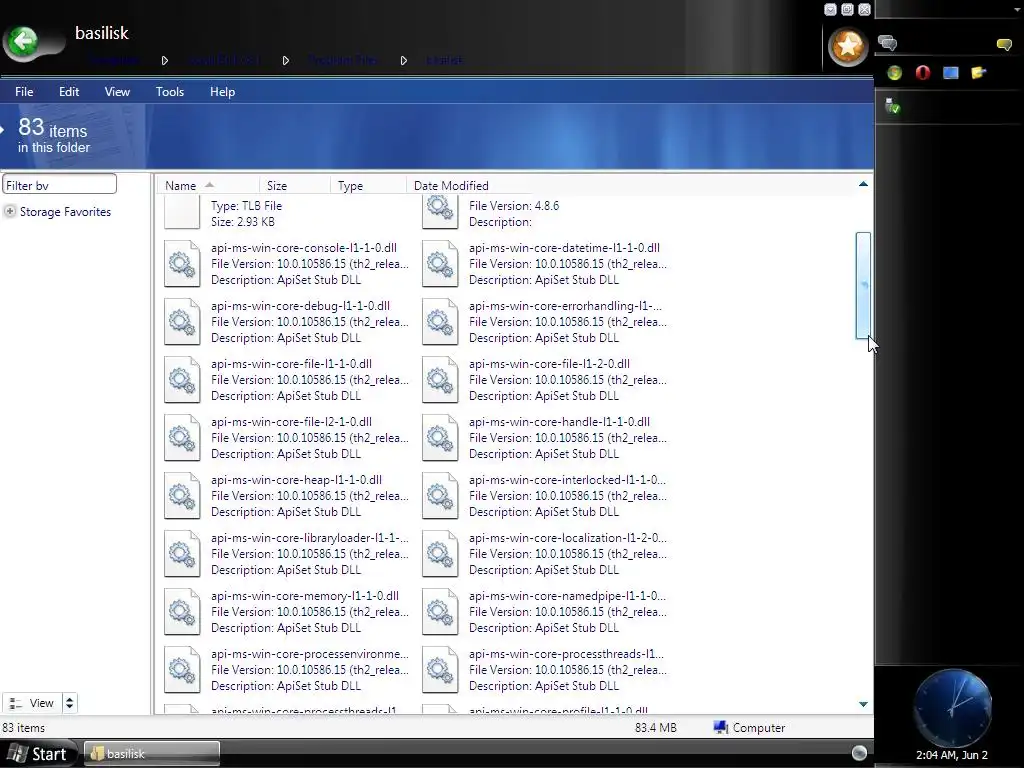
Task: Open the File menu
Action: click(24, 91)
